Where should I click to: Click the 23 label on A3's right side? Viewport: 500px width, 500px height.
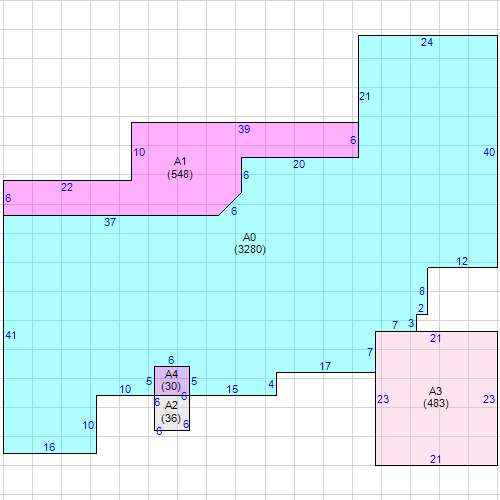[489, 399]
